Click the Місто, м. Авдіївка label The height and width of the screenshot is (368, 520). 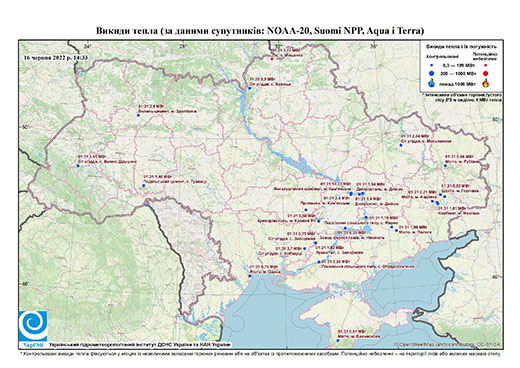(x=419, y=197)
